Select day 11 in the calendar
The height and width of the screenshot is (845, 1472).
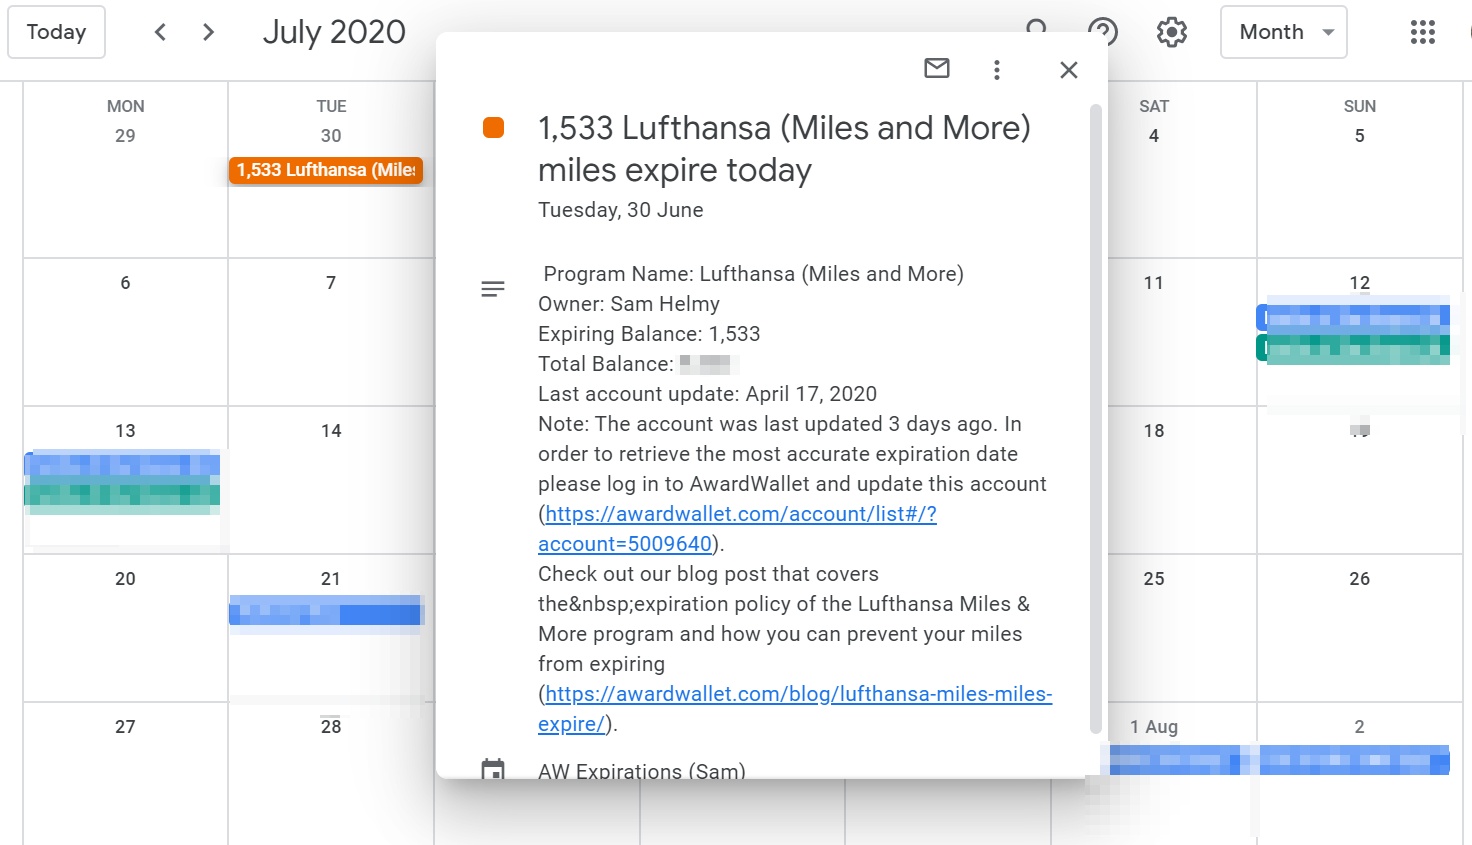[1154, 283]
